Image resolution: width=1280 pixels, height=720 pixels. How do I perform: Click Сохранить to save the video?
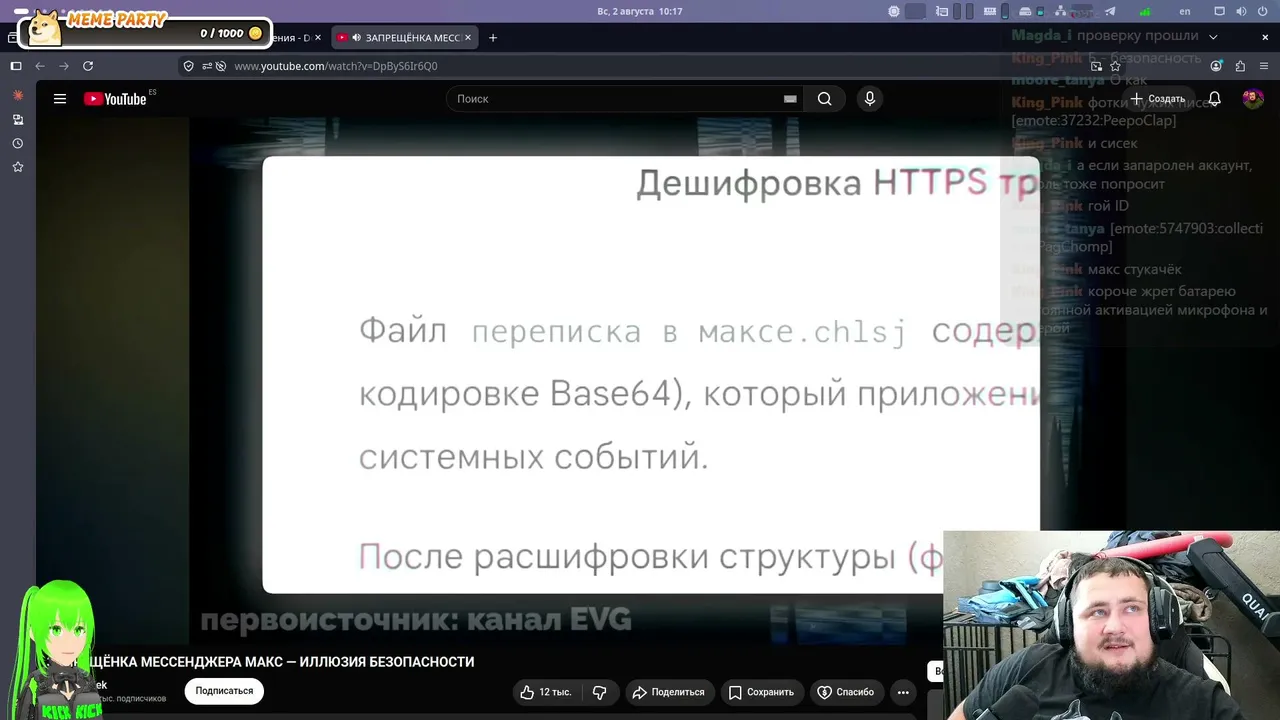761,692
